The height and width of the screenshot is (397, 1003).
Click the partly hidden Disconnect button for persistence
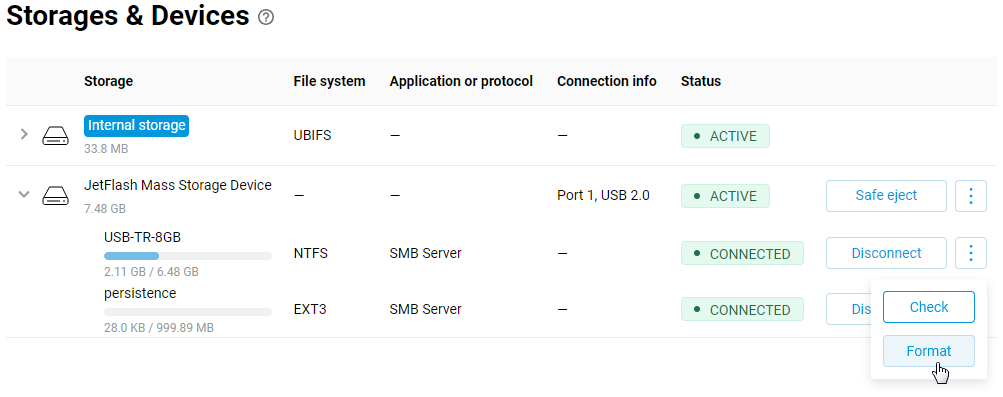[849, 309]
